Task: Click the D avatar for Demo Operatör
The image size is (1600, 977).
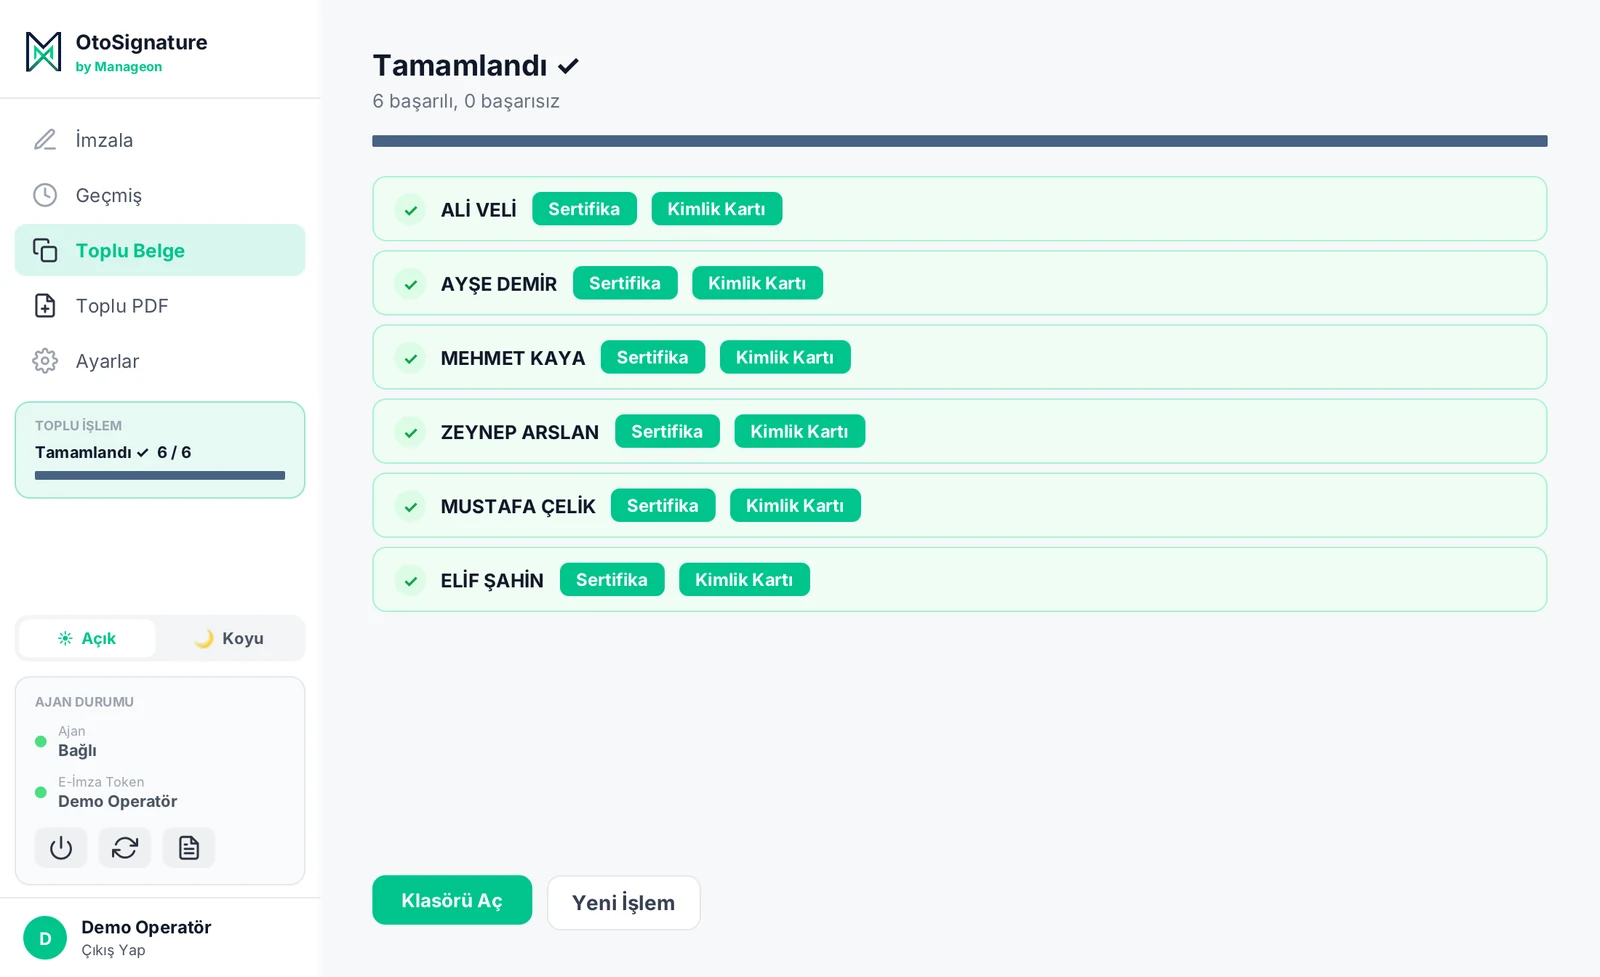Action: tap(45, 938)
